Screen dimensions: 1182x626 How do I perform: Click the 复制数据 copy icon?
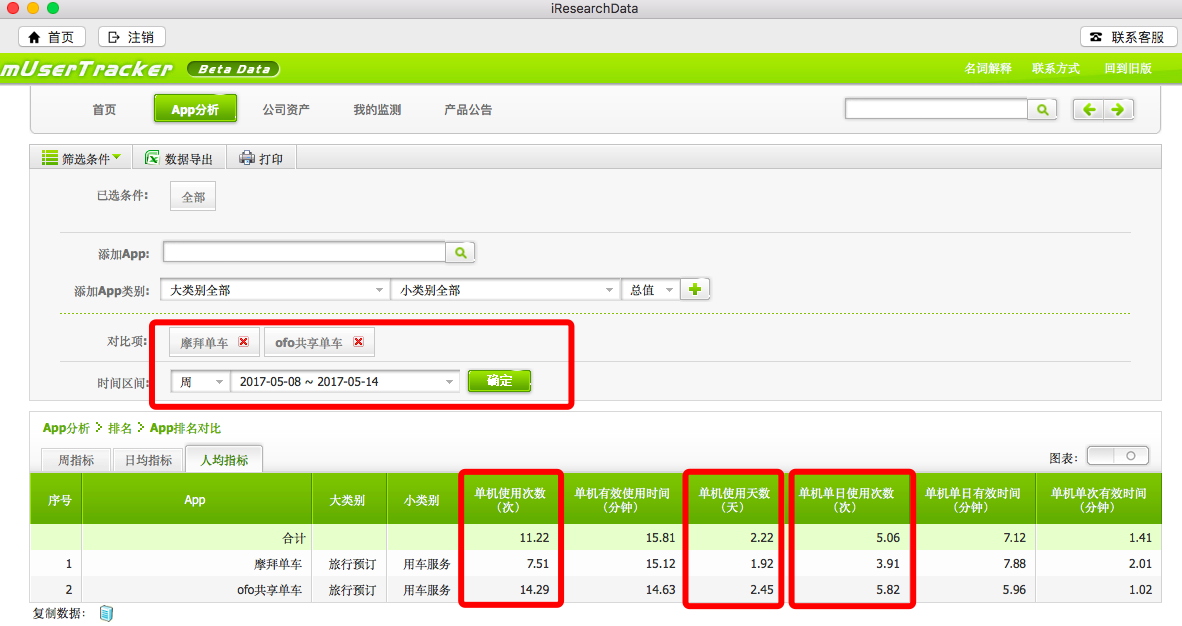[106, 614]
